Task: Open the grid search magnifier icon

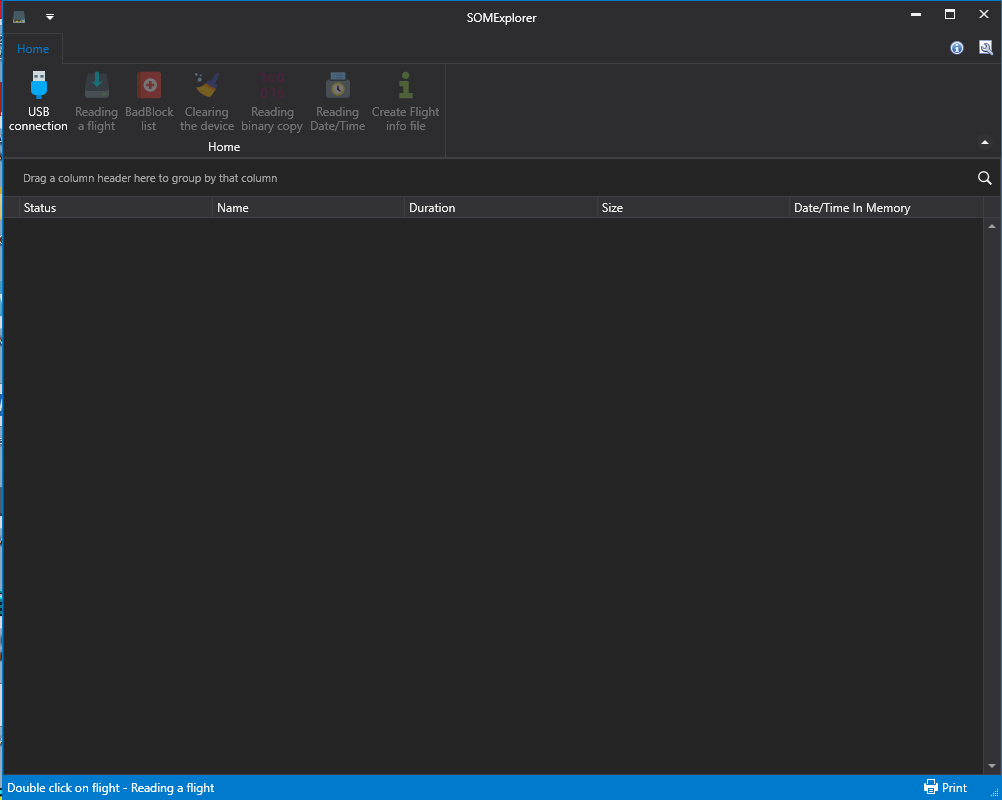Action: (984, 178)
